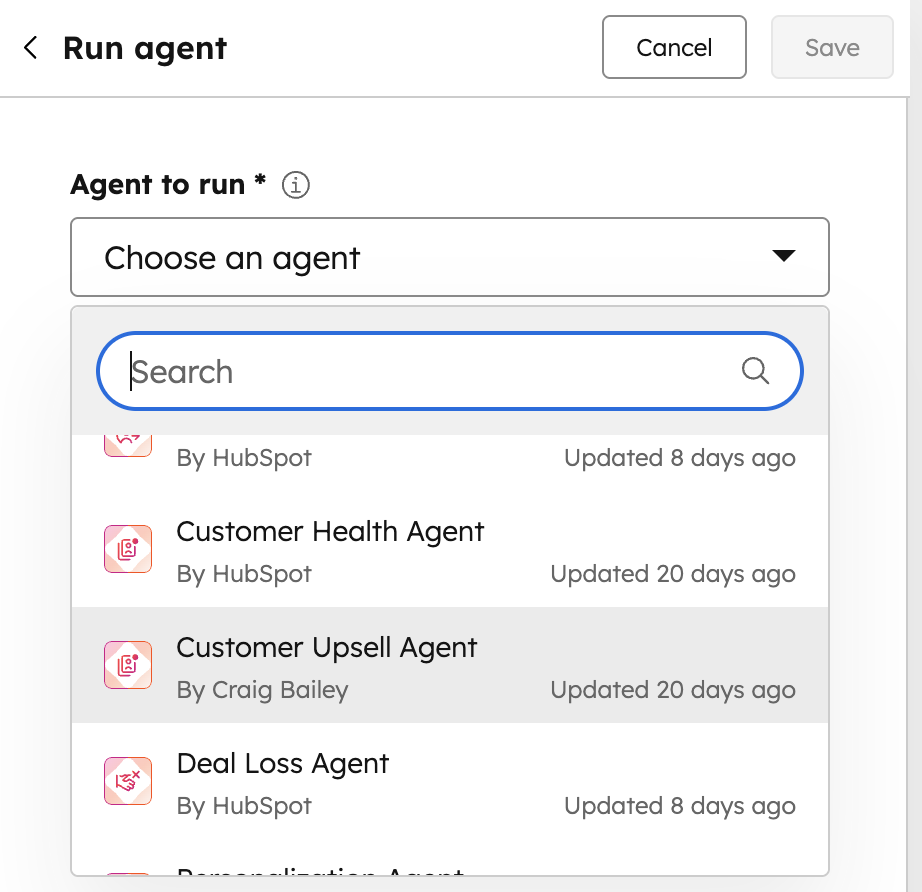Click the back arrow next to Run agent
Image resolution: width=922 pixels, height=892 pixels.
point(30,47)
